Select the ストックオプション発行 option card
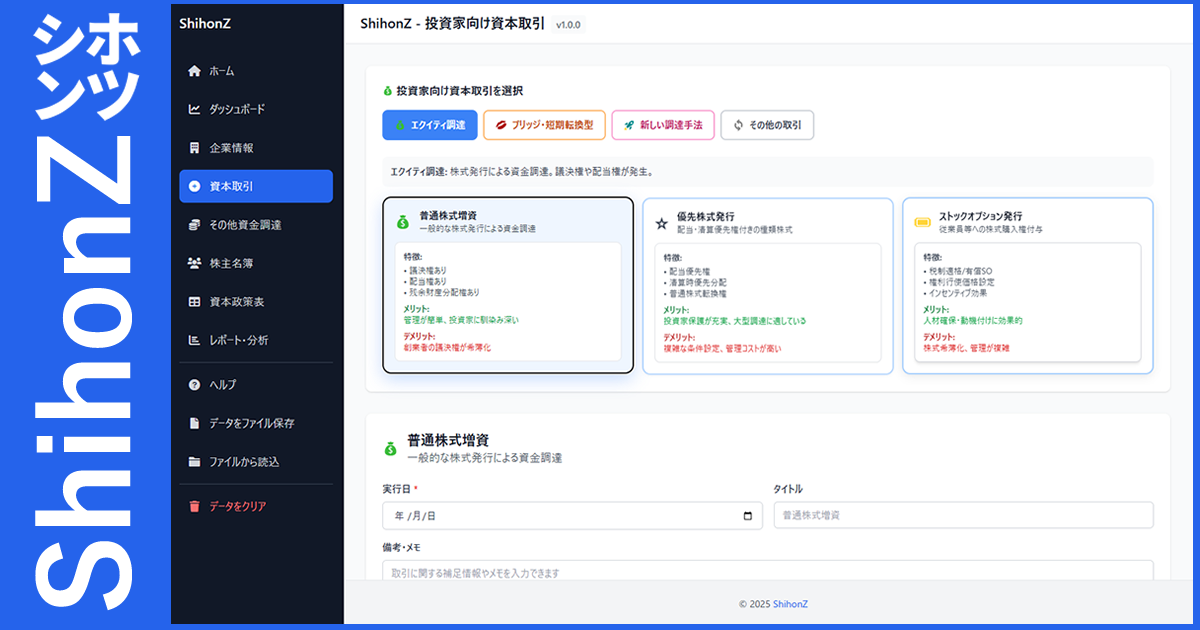 1027,285
